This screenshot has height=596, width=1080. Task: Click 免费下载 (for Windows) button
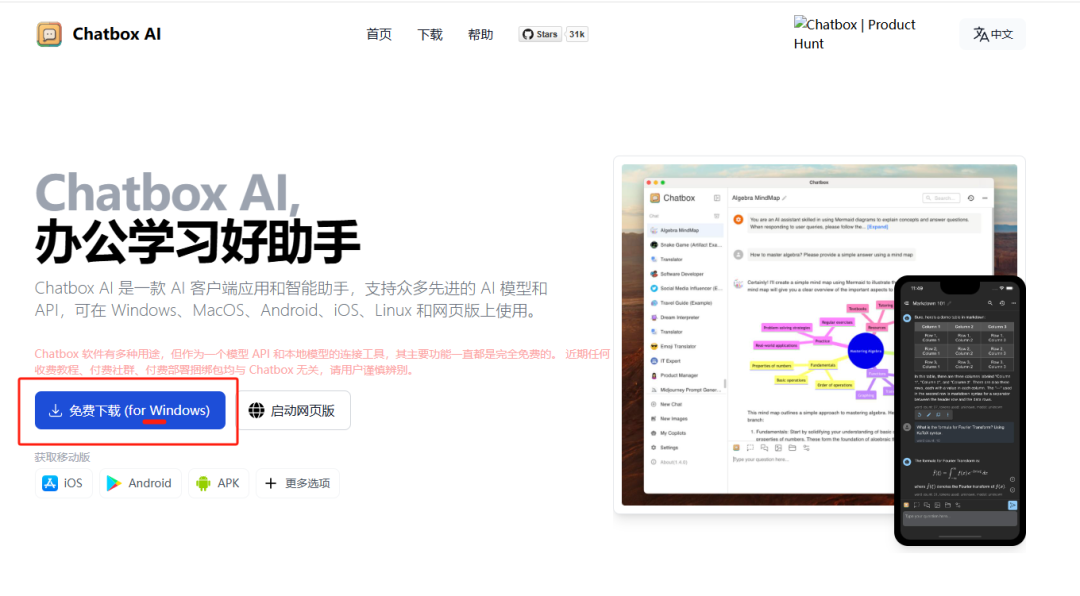[x=130, y=411]
